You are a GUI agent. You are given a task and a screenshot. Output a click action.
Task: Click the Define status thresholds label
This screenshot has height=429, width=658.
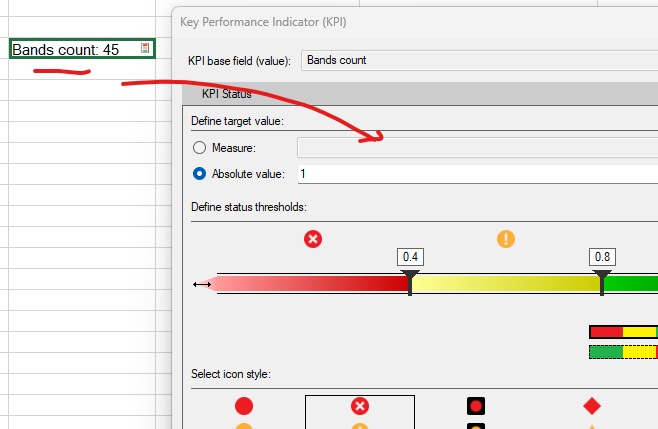(249, 207)
